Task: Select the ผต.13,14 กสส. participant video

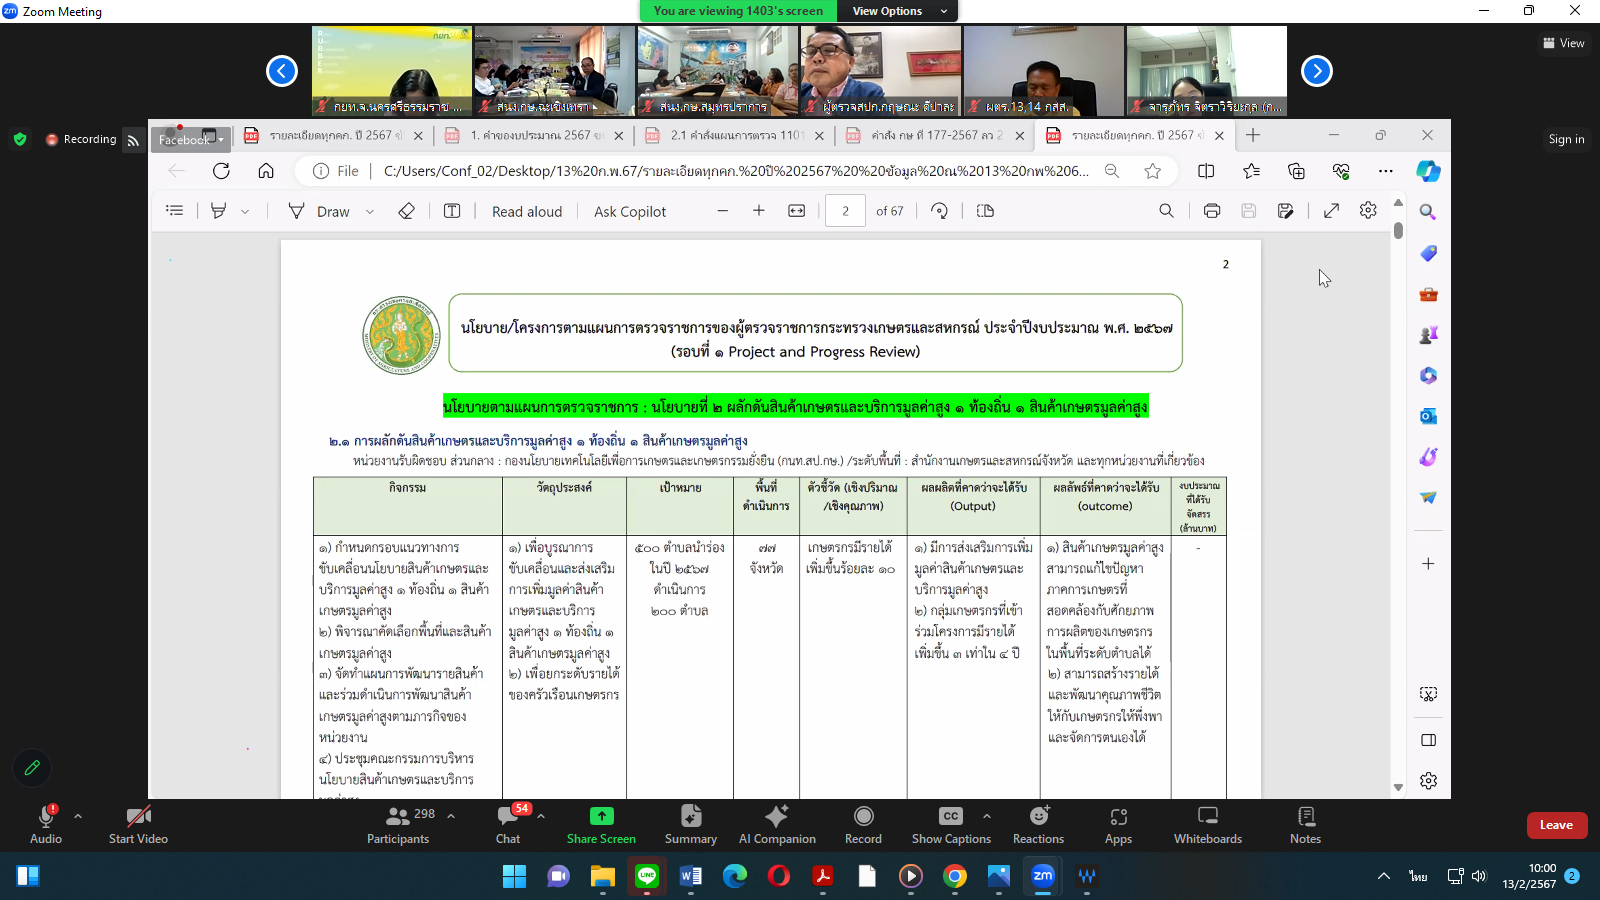Action: (1043, 71)
